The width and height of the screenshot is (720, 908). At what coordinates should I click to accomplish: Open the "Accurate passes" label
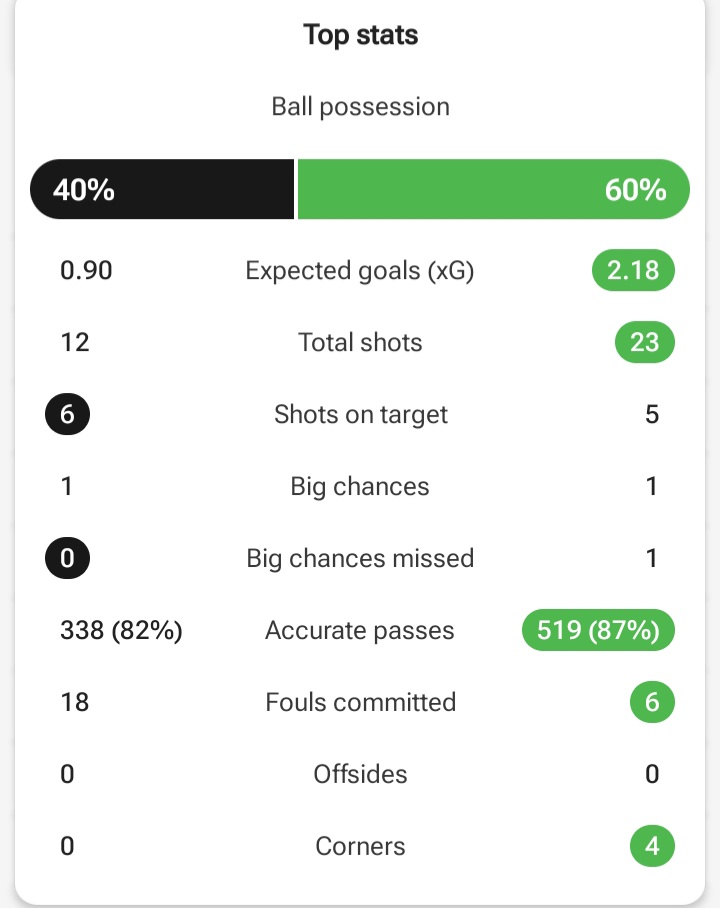tap(360, 631)
